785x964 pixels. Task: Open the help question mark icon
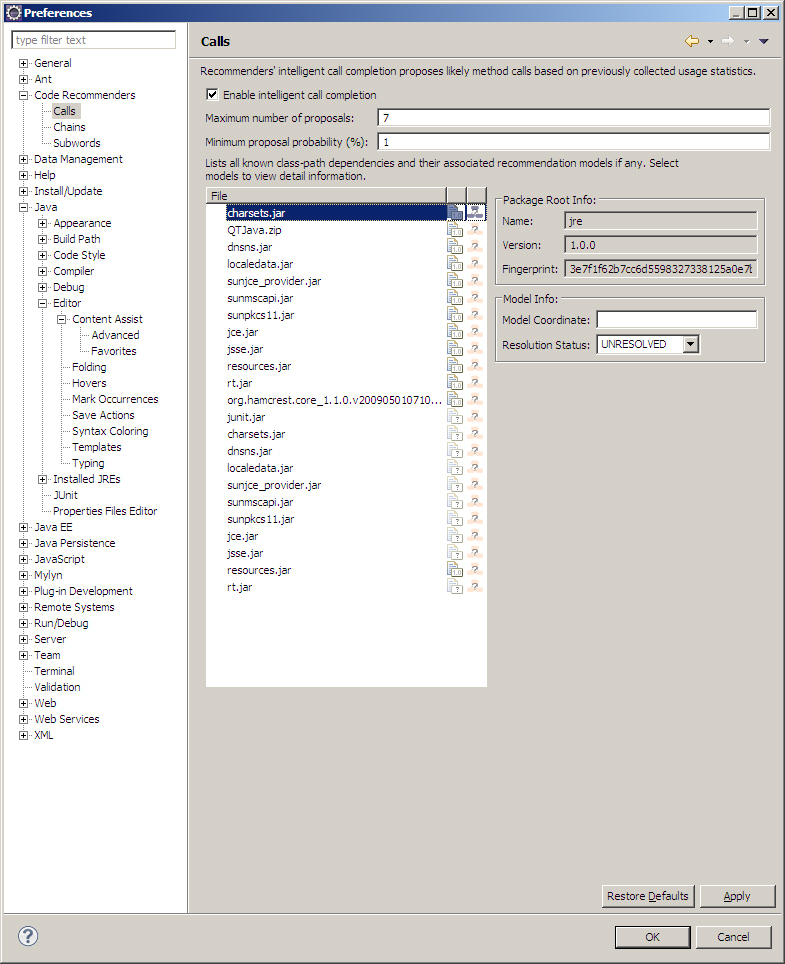tap(28, 936)
